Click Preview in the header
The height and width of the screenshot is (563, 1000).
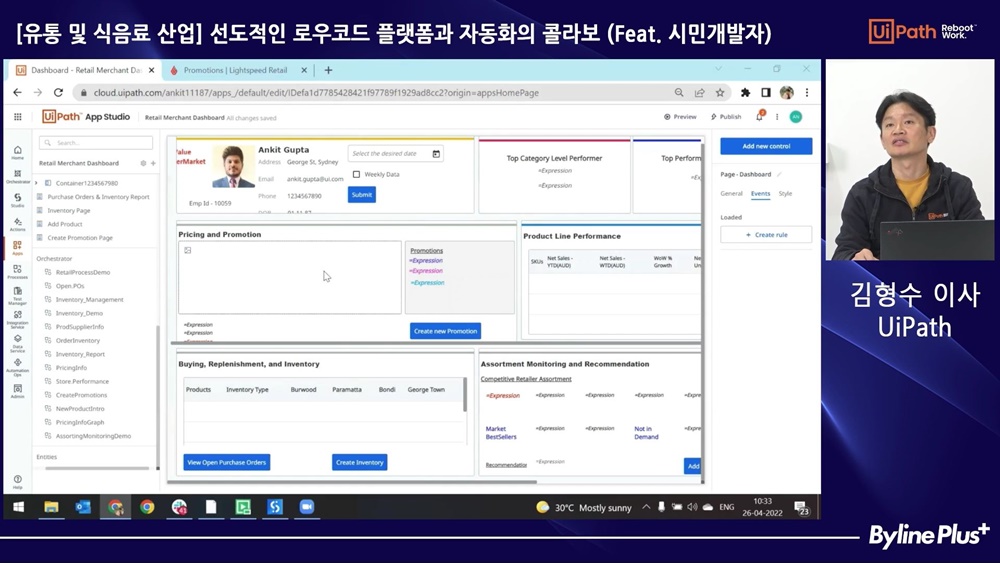click(x=680, y=117)
